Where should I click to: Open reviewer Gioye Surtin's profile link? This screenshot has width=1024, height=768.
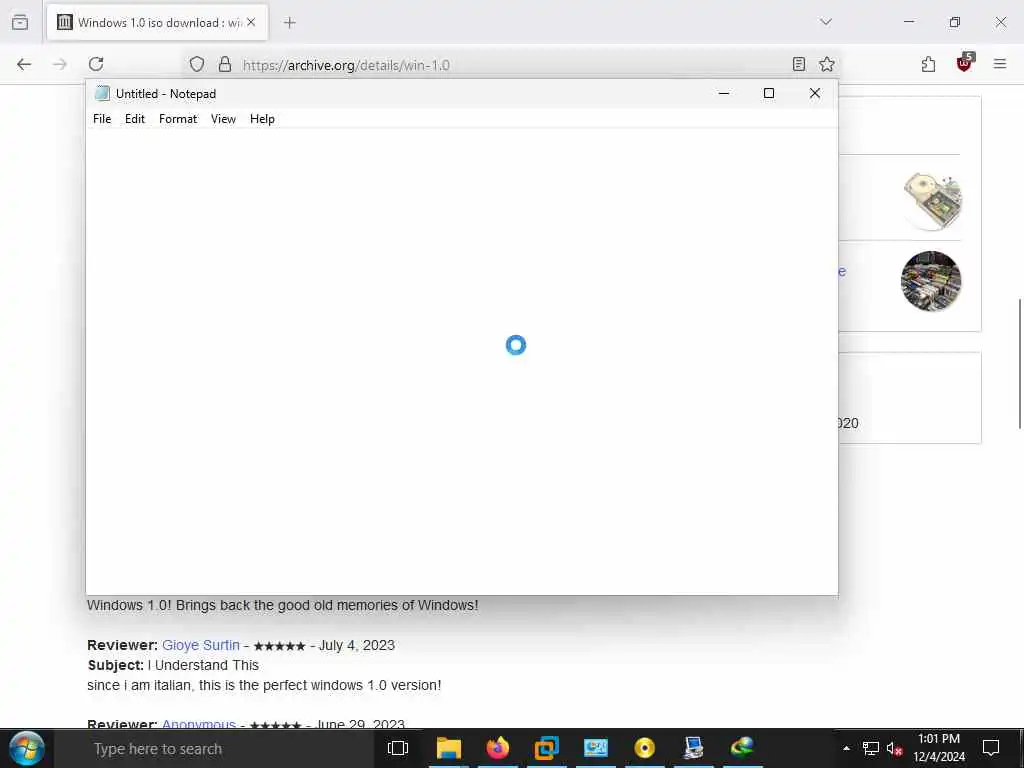click(x=200, y=645)
